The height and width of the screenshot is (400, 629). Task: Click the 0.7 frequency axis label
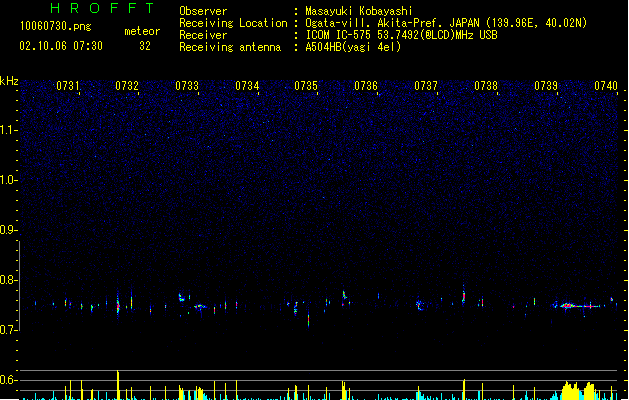point(8,330)
